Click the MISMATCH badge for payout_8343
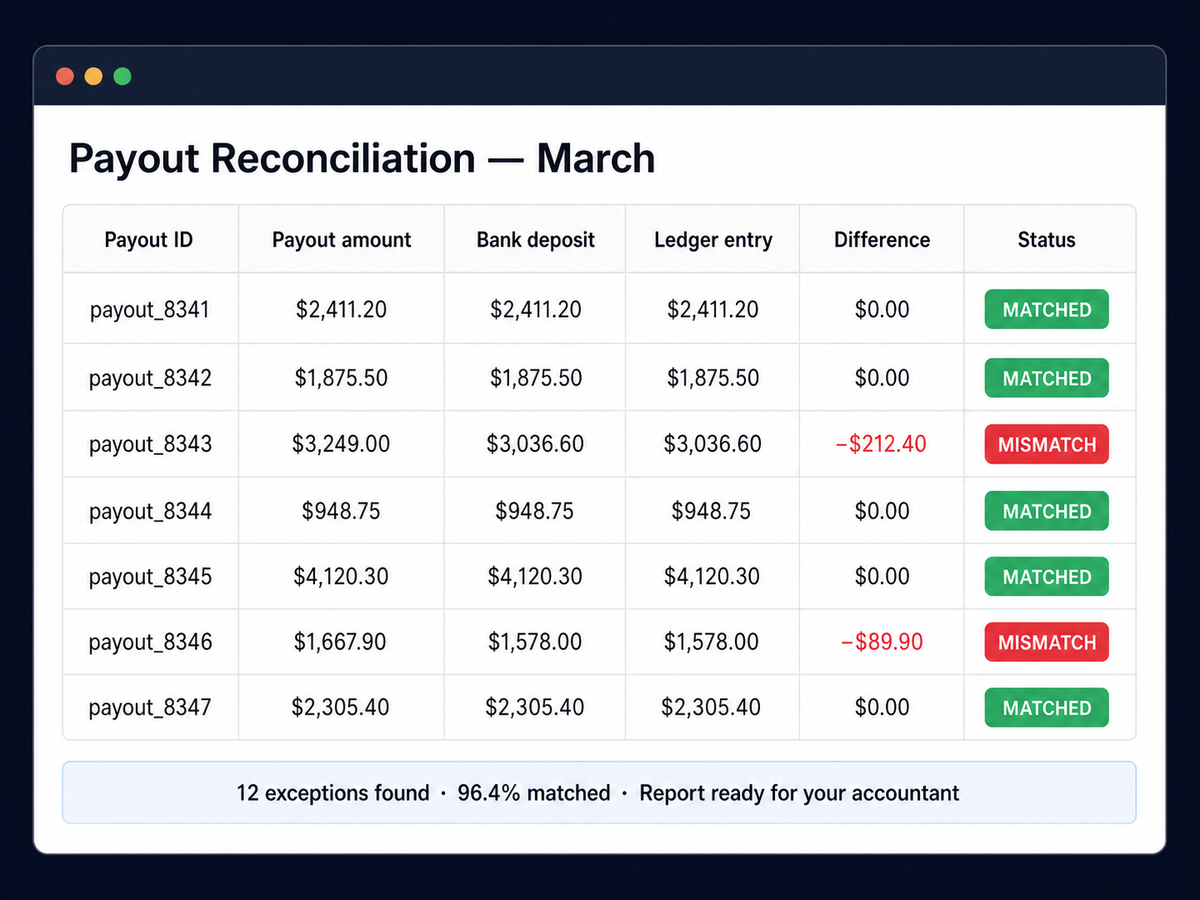The image size is (1200, 900). pos(1047,444)
